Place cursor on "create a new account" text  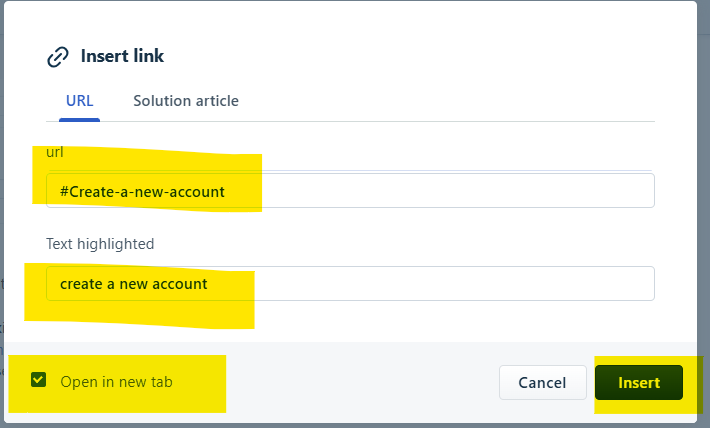point(134,284)
